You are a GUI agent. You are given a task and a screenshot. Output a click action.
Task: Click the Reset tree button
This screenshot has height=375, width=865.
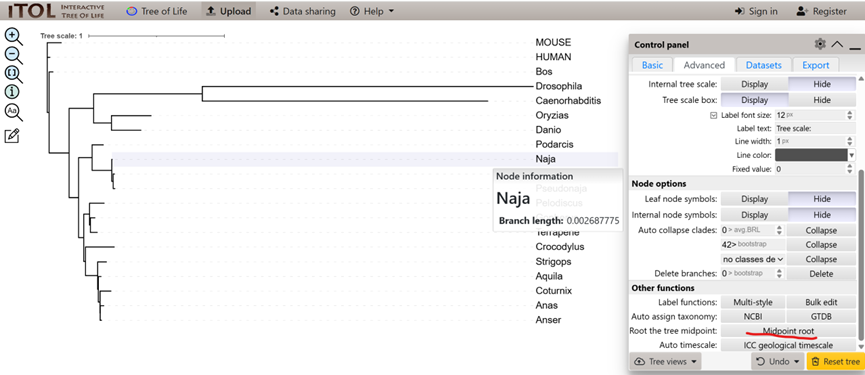point(835,362)
